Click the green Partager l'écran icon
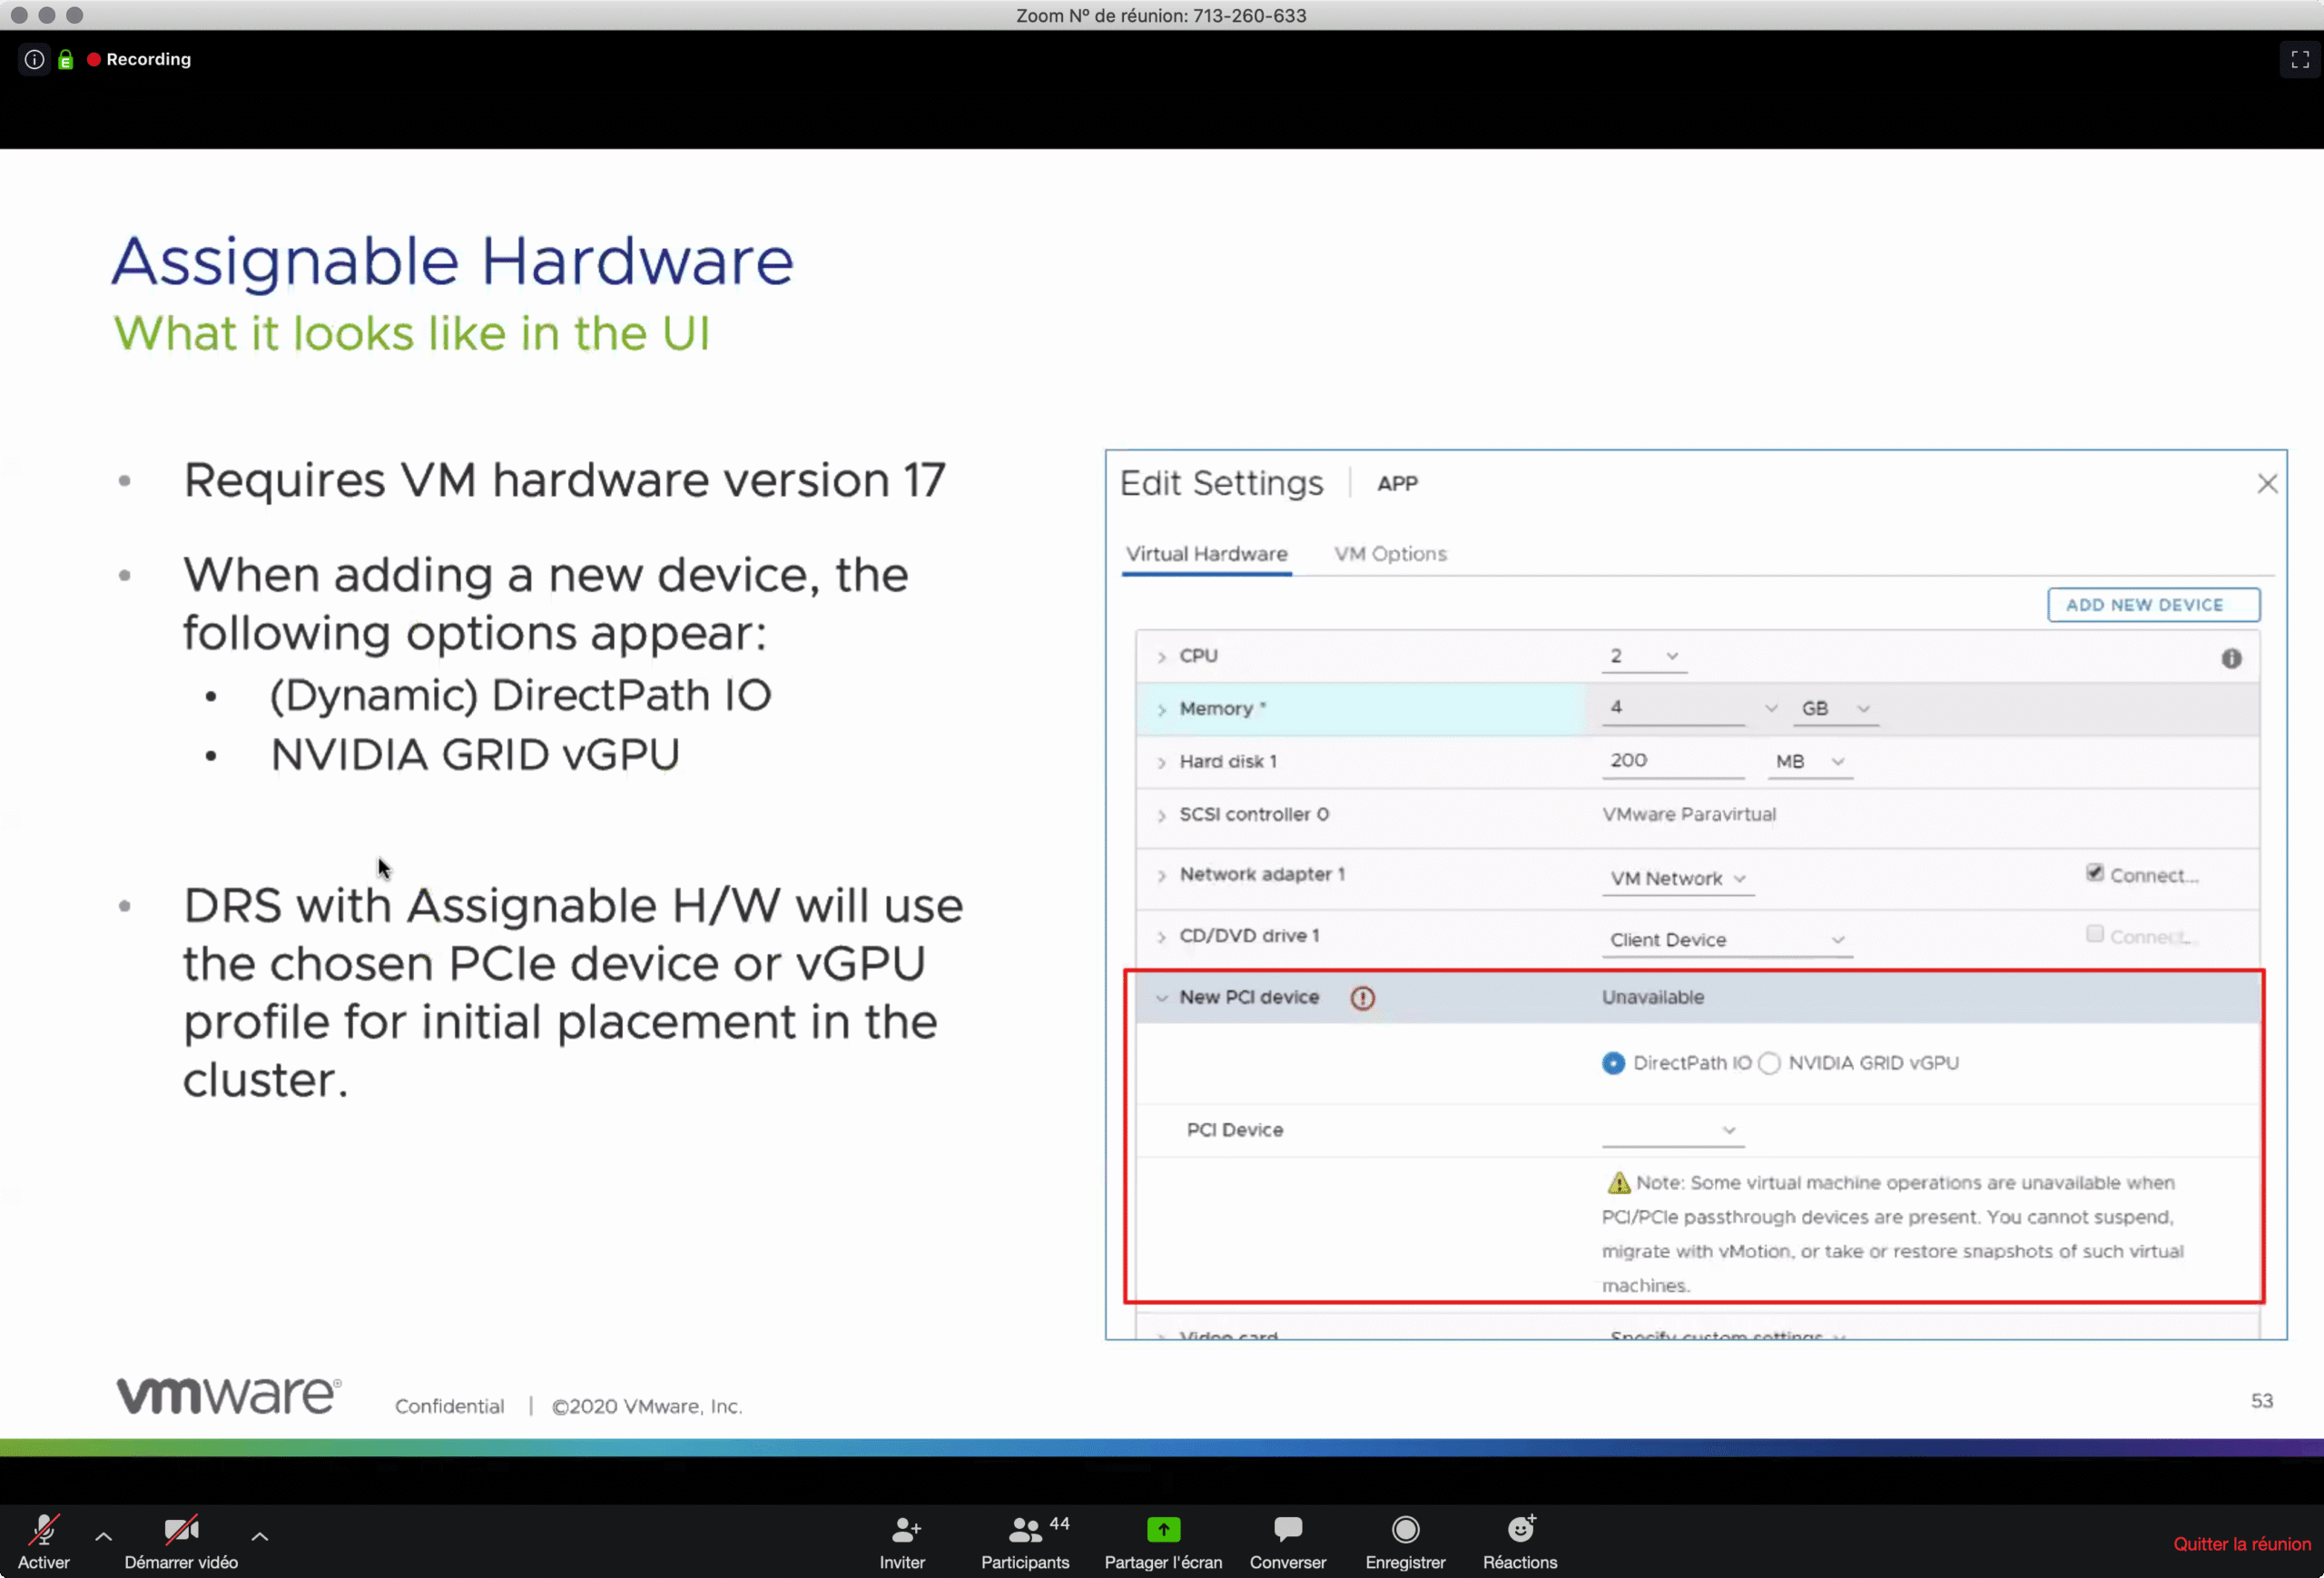Viewport: 2324px width, 1578px height. (x=1163, y=1529)
